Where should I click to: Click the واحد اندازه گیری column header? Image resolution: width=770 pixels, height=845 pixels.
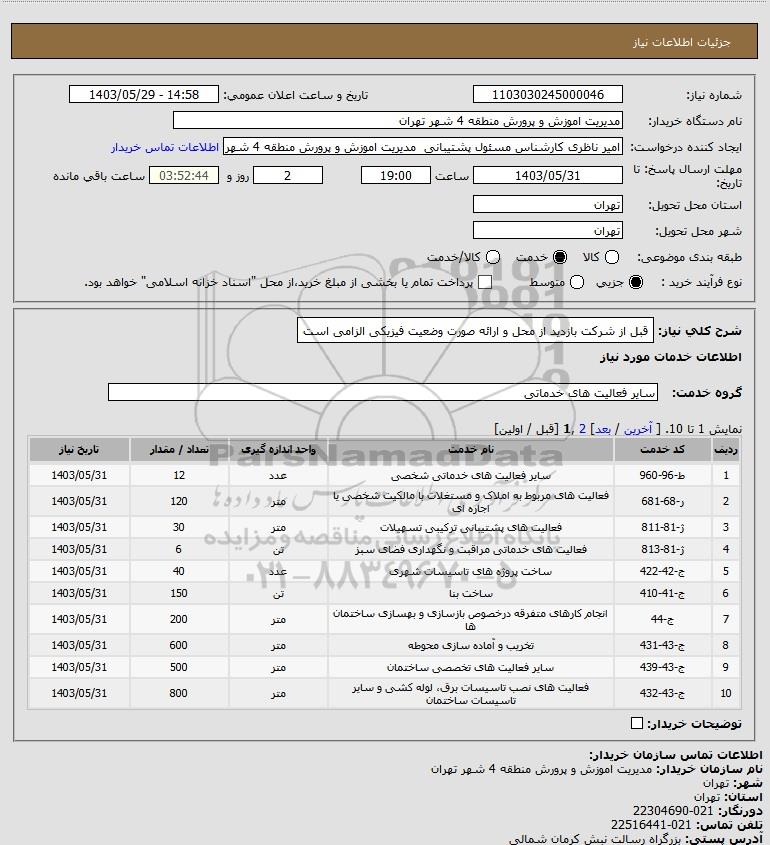tap(278, 449)
